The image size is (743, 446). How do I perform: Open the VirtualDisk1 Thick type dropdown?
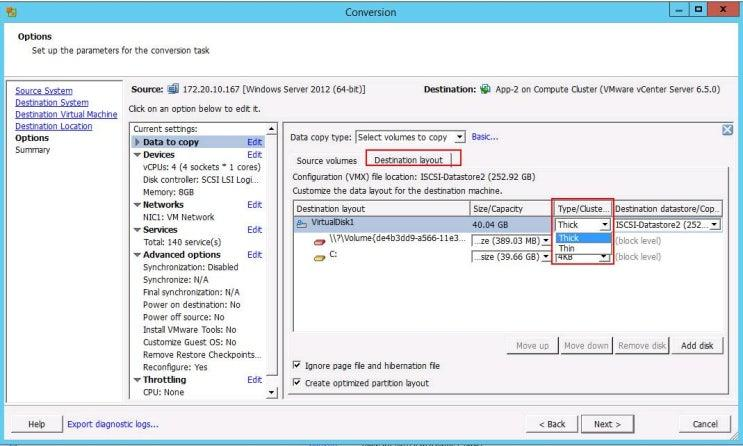(605, 225)
